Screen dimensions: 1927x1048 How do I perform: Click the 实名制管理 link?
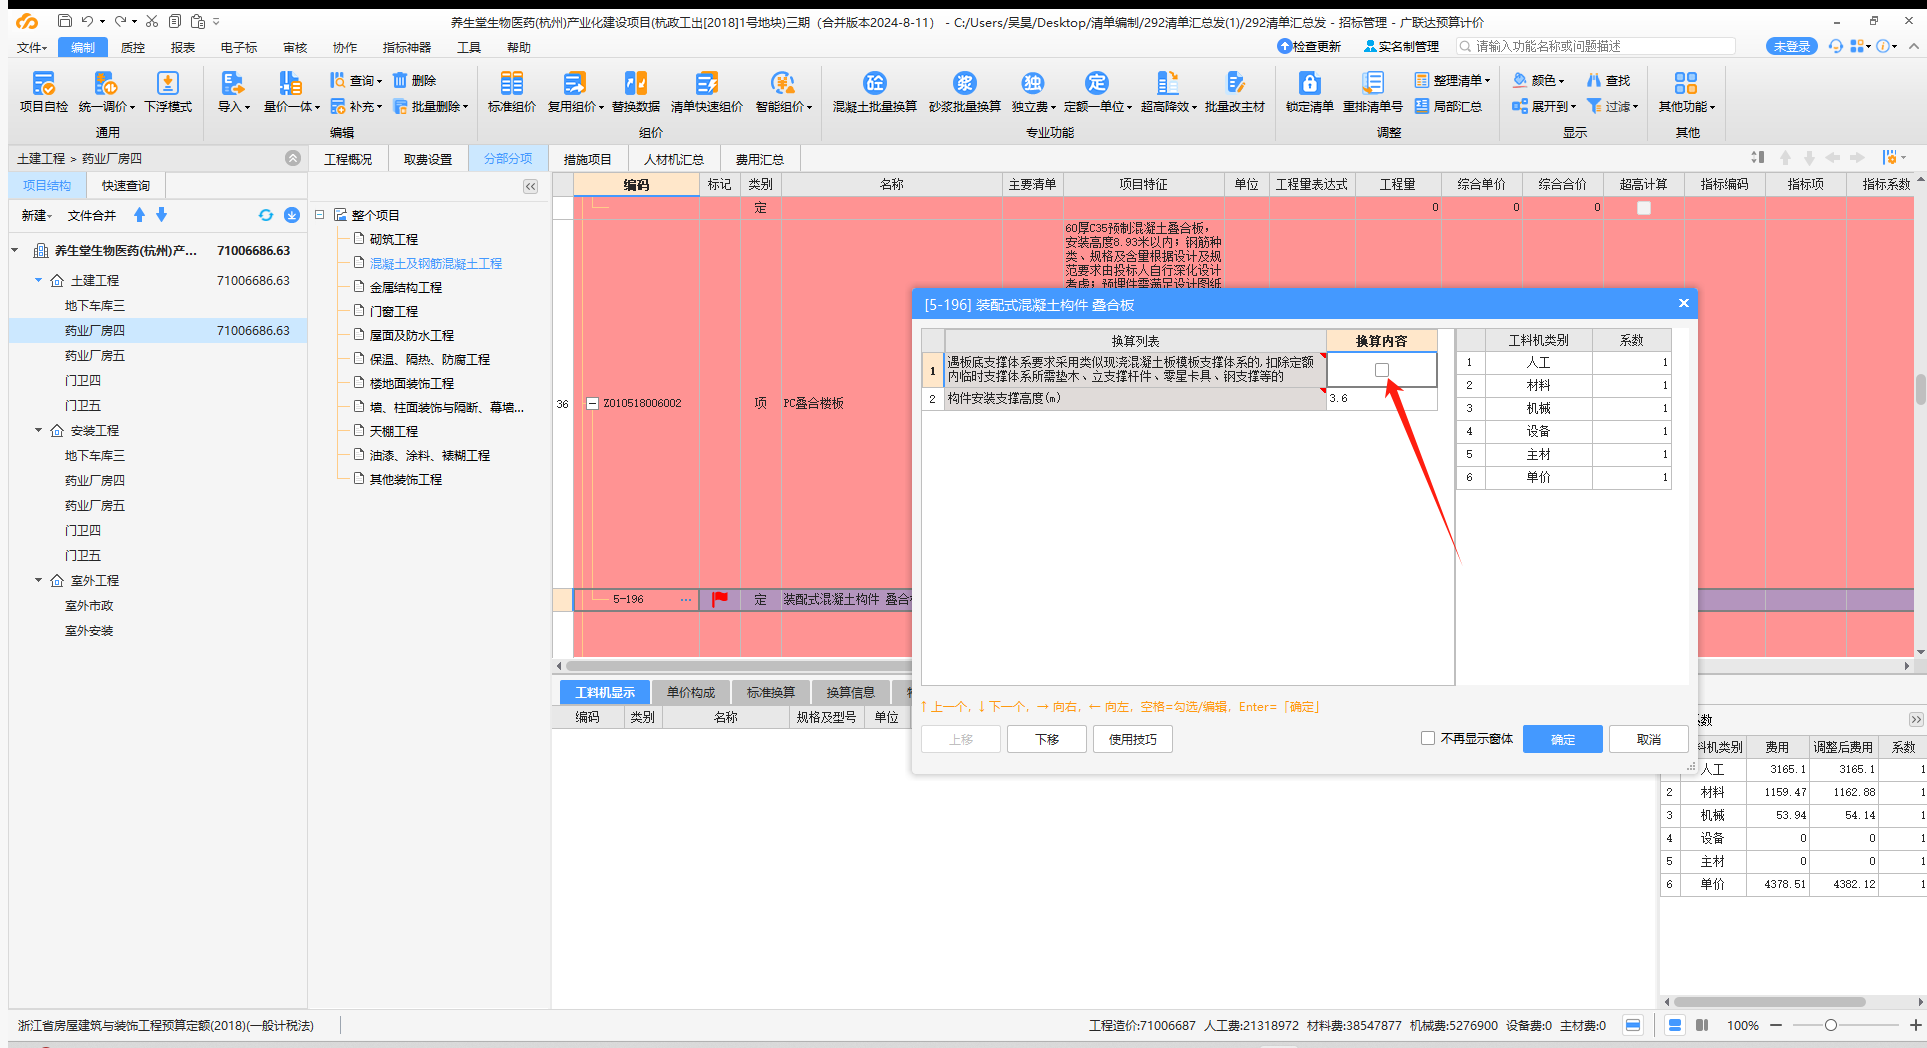pos(1401,46)
